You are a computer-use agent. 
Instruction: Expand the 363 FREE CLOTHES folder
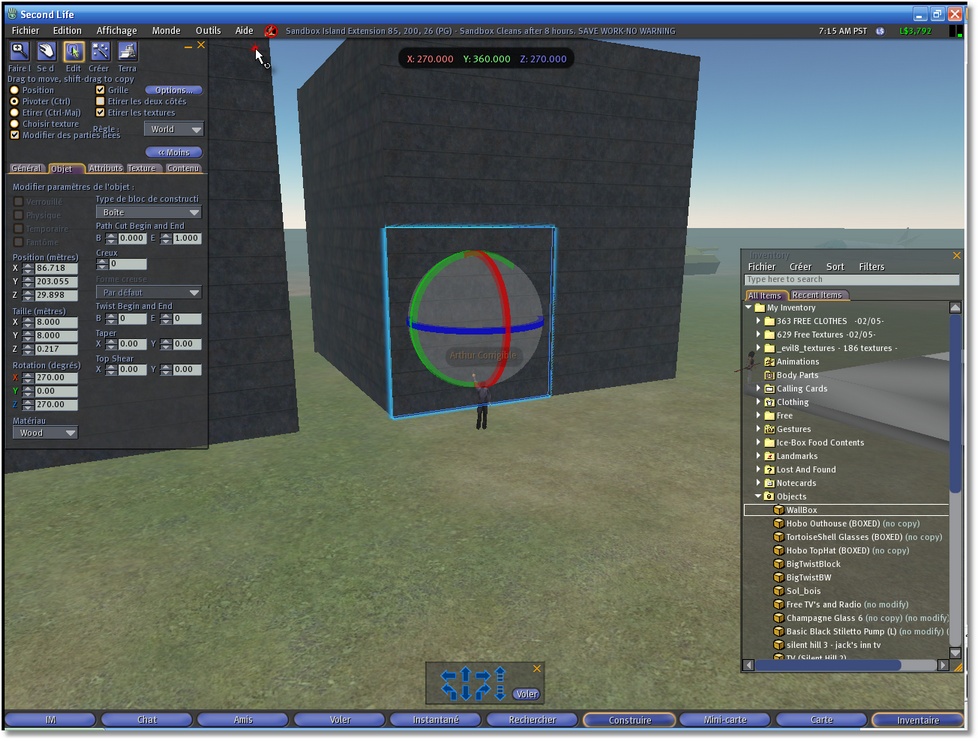pyautogui.click(x=758, y=321)
